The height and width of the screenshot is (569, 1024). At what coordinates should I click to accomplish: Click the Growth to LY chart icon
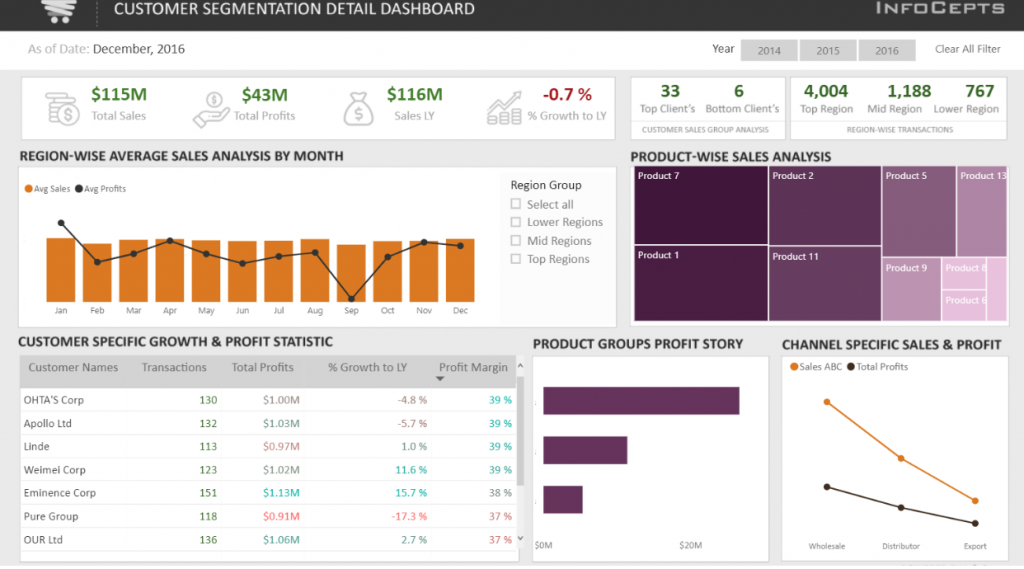504,108
